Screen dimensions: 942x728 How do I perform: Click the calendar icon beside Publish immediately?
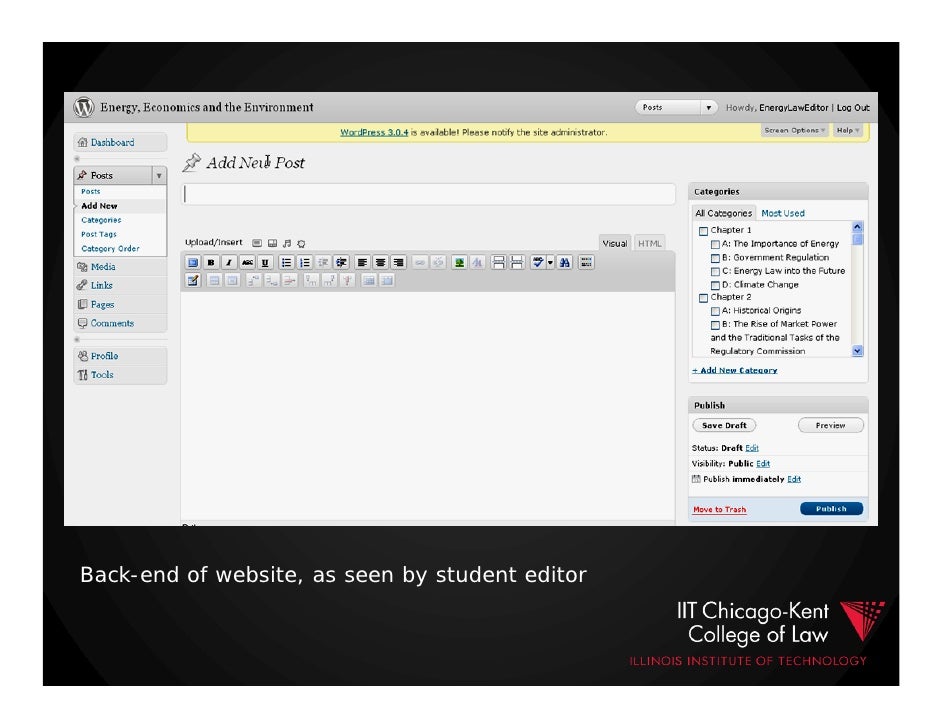(x=696, y=479)
